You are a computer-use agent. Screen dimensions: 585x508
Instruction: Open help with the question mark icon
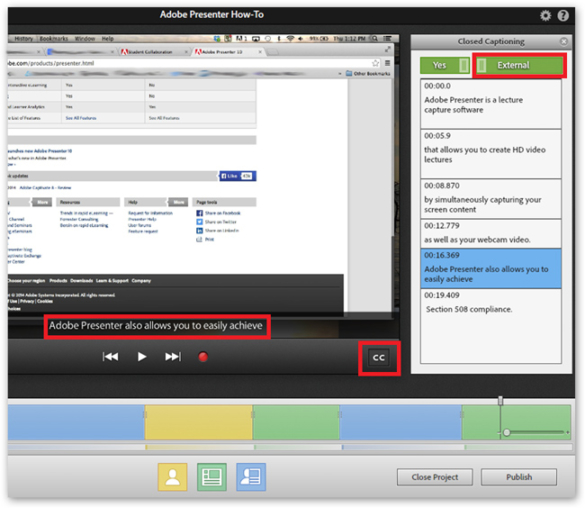[563, 15]
